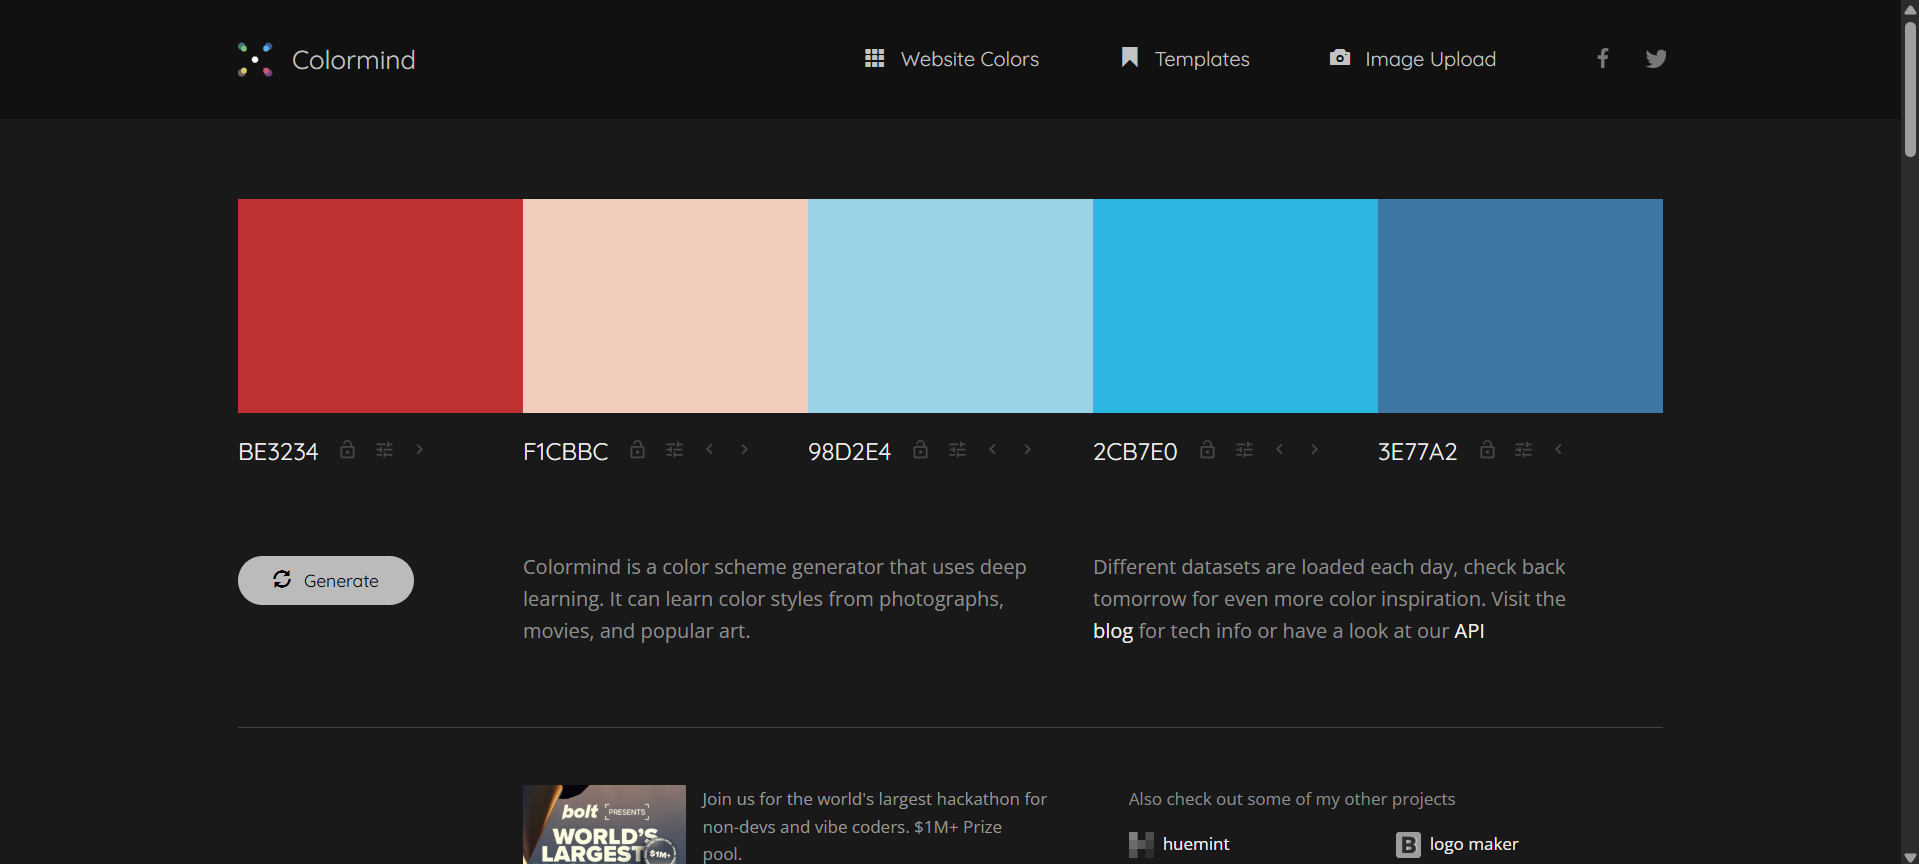Screen dimensions: 1919x864
Task: Open adjust sliders for 98D2E4
Action: (957, 450)
